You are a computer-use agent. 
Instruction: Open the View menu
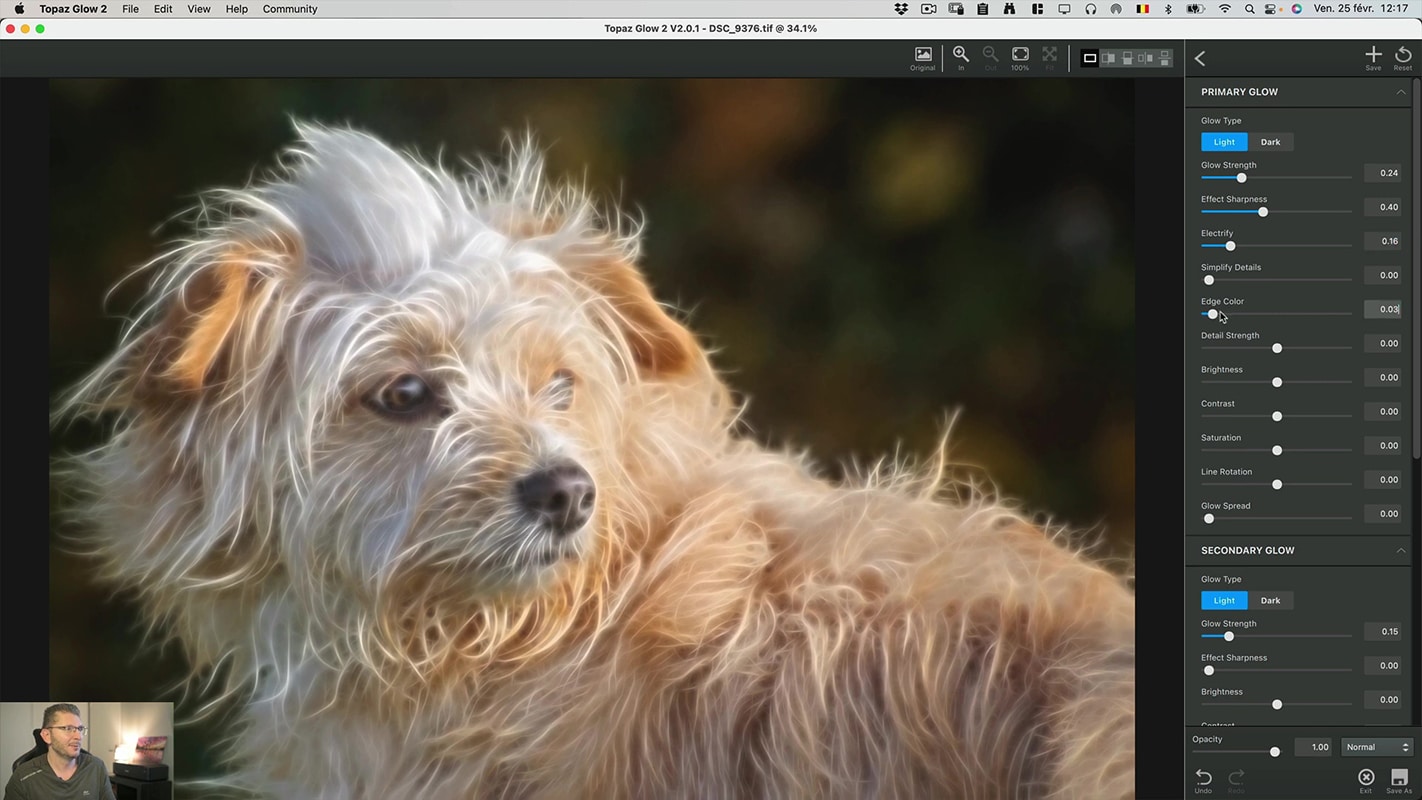pyautogui.click(x=199, y=9)
